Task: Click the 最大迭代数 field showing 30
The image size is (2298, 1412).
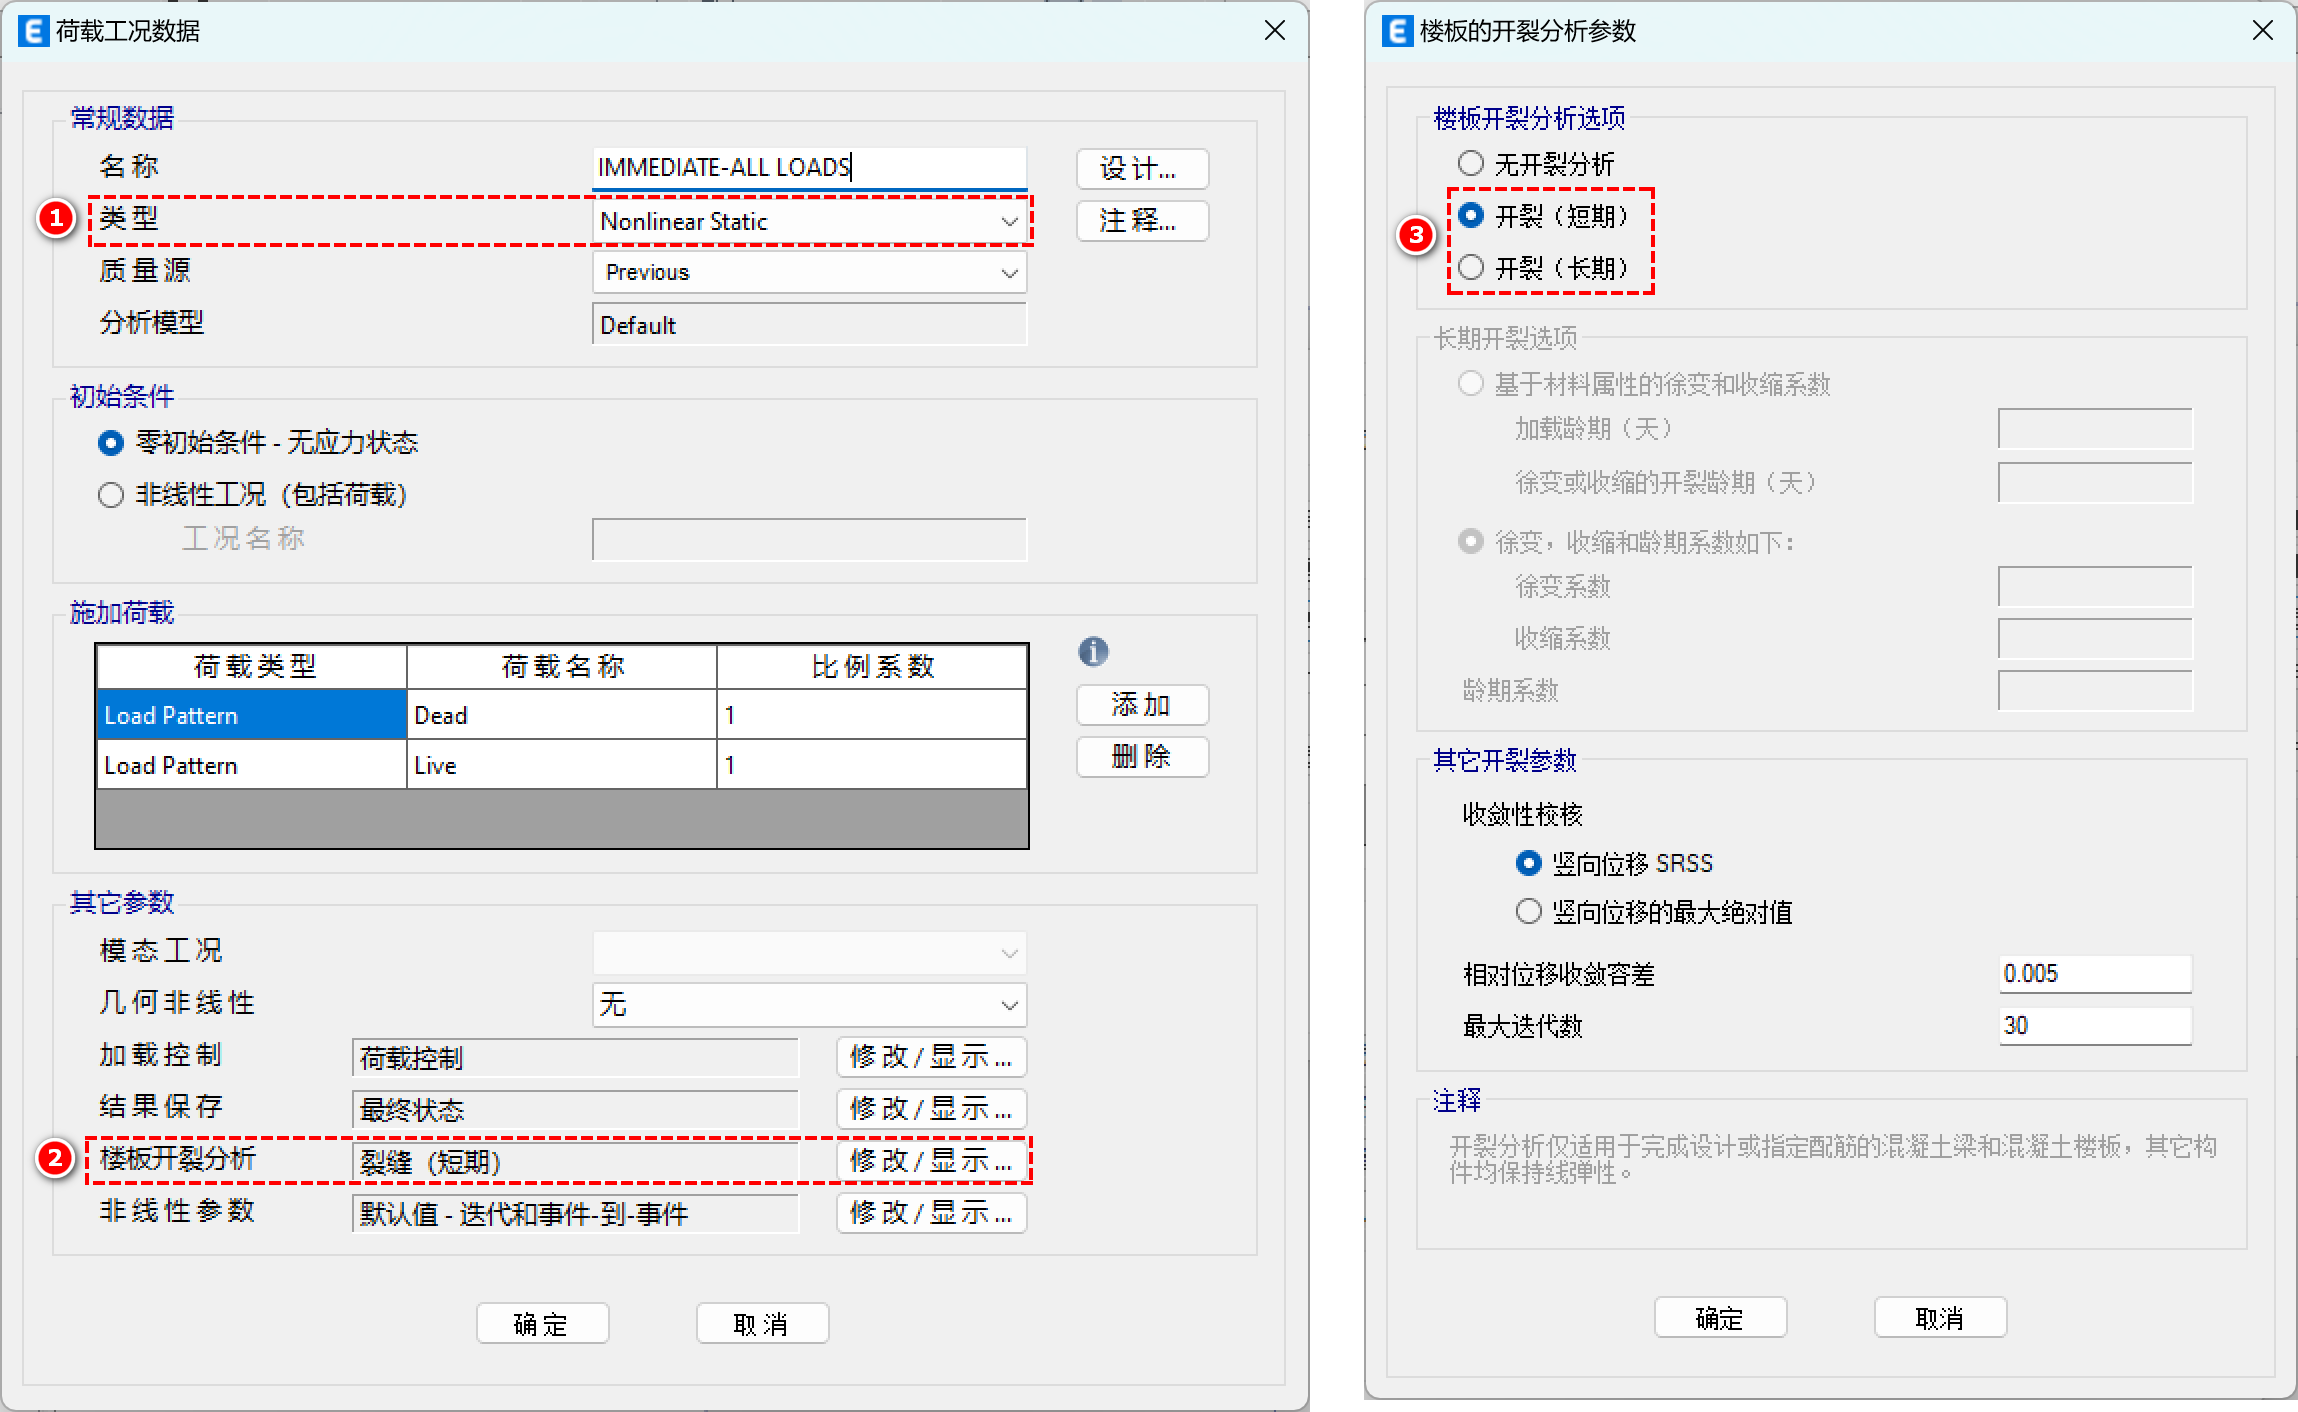Action: coord(2094,1026)
